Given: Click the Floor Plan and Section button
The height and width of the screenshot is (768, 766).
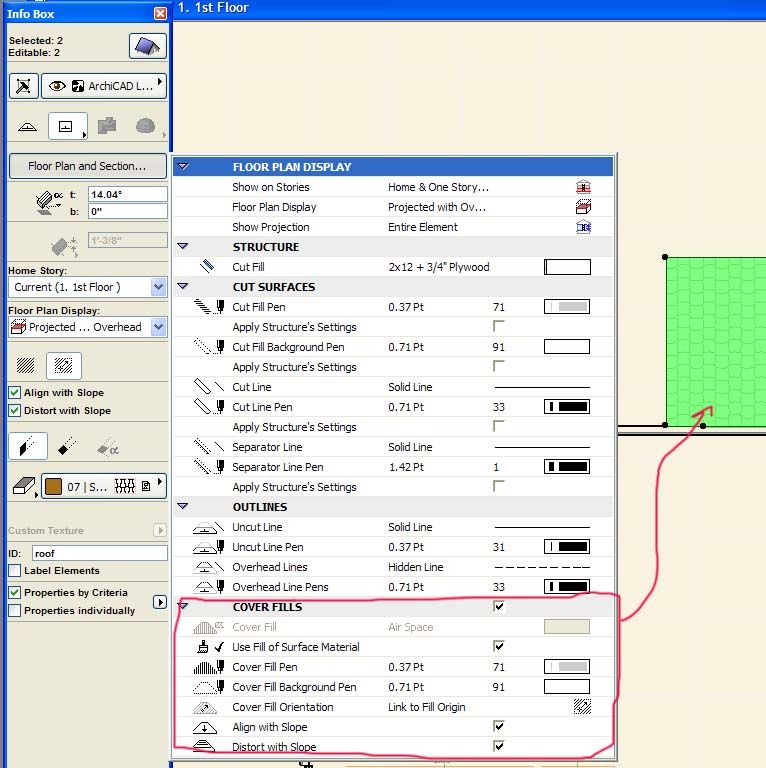Looking at the screenshot, I should (88, 166).
